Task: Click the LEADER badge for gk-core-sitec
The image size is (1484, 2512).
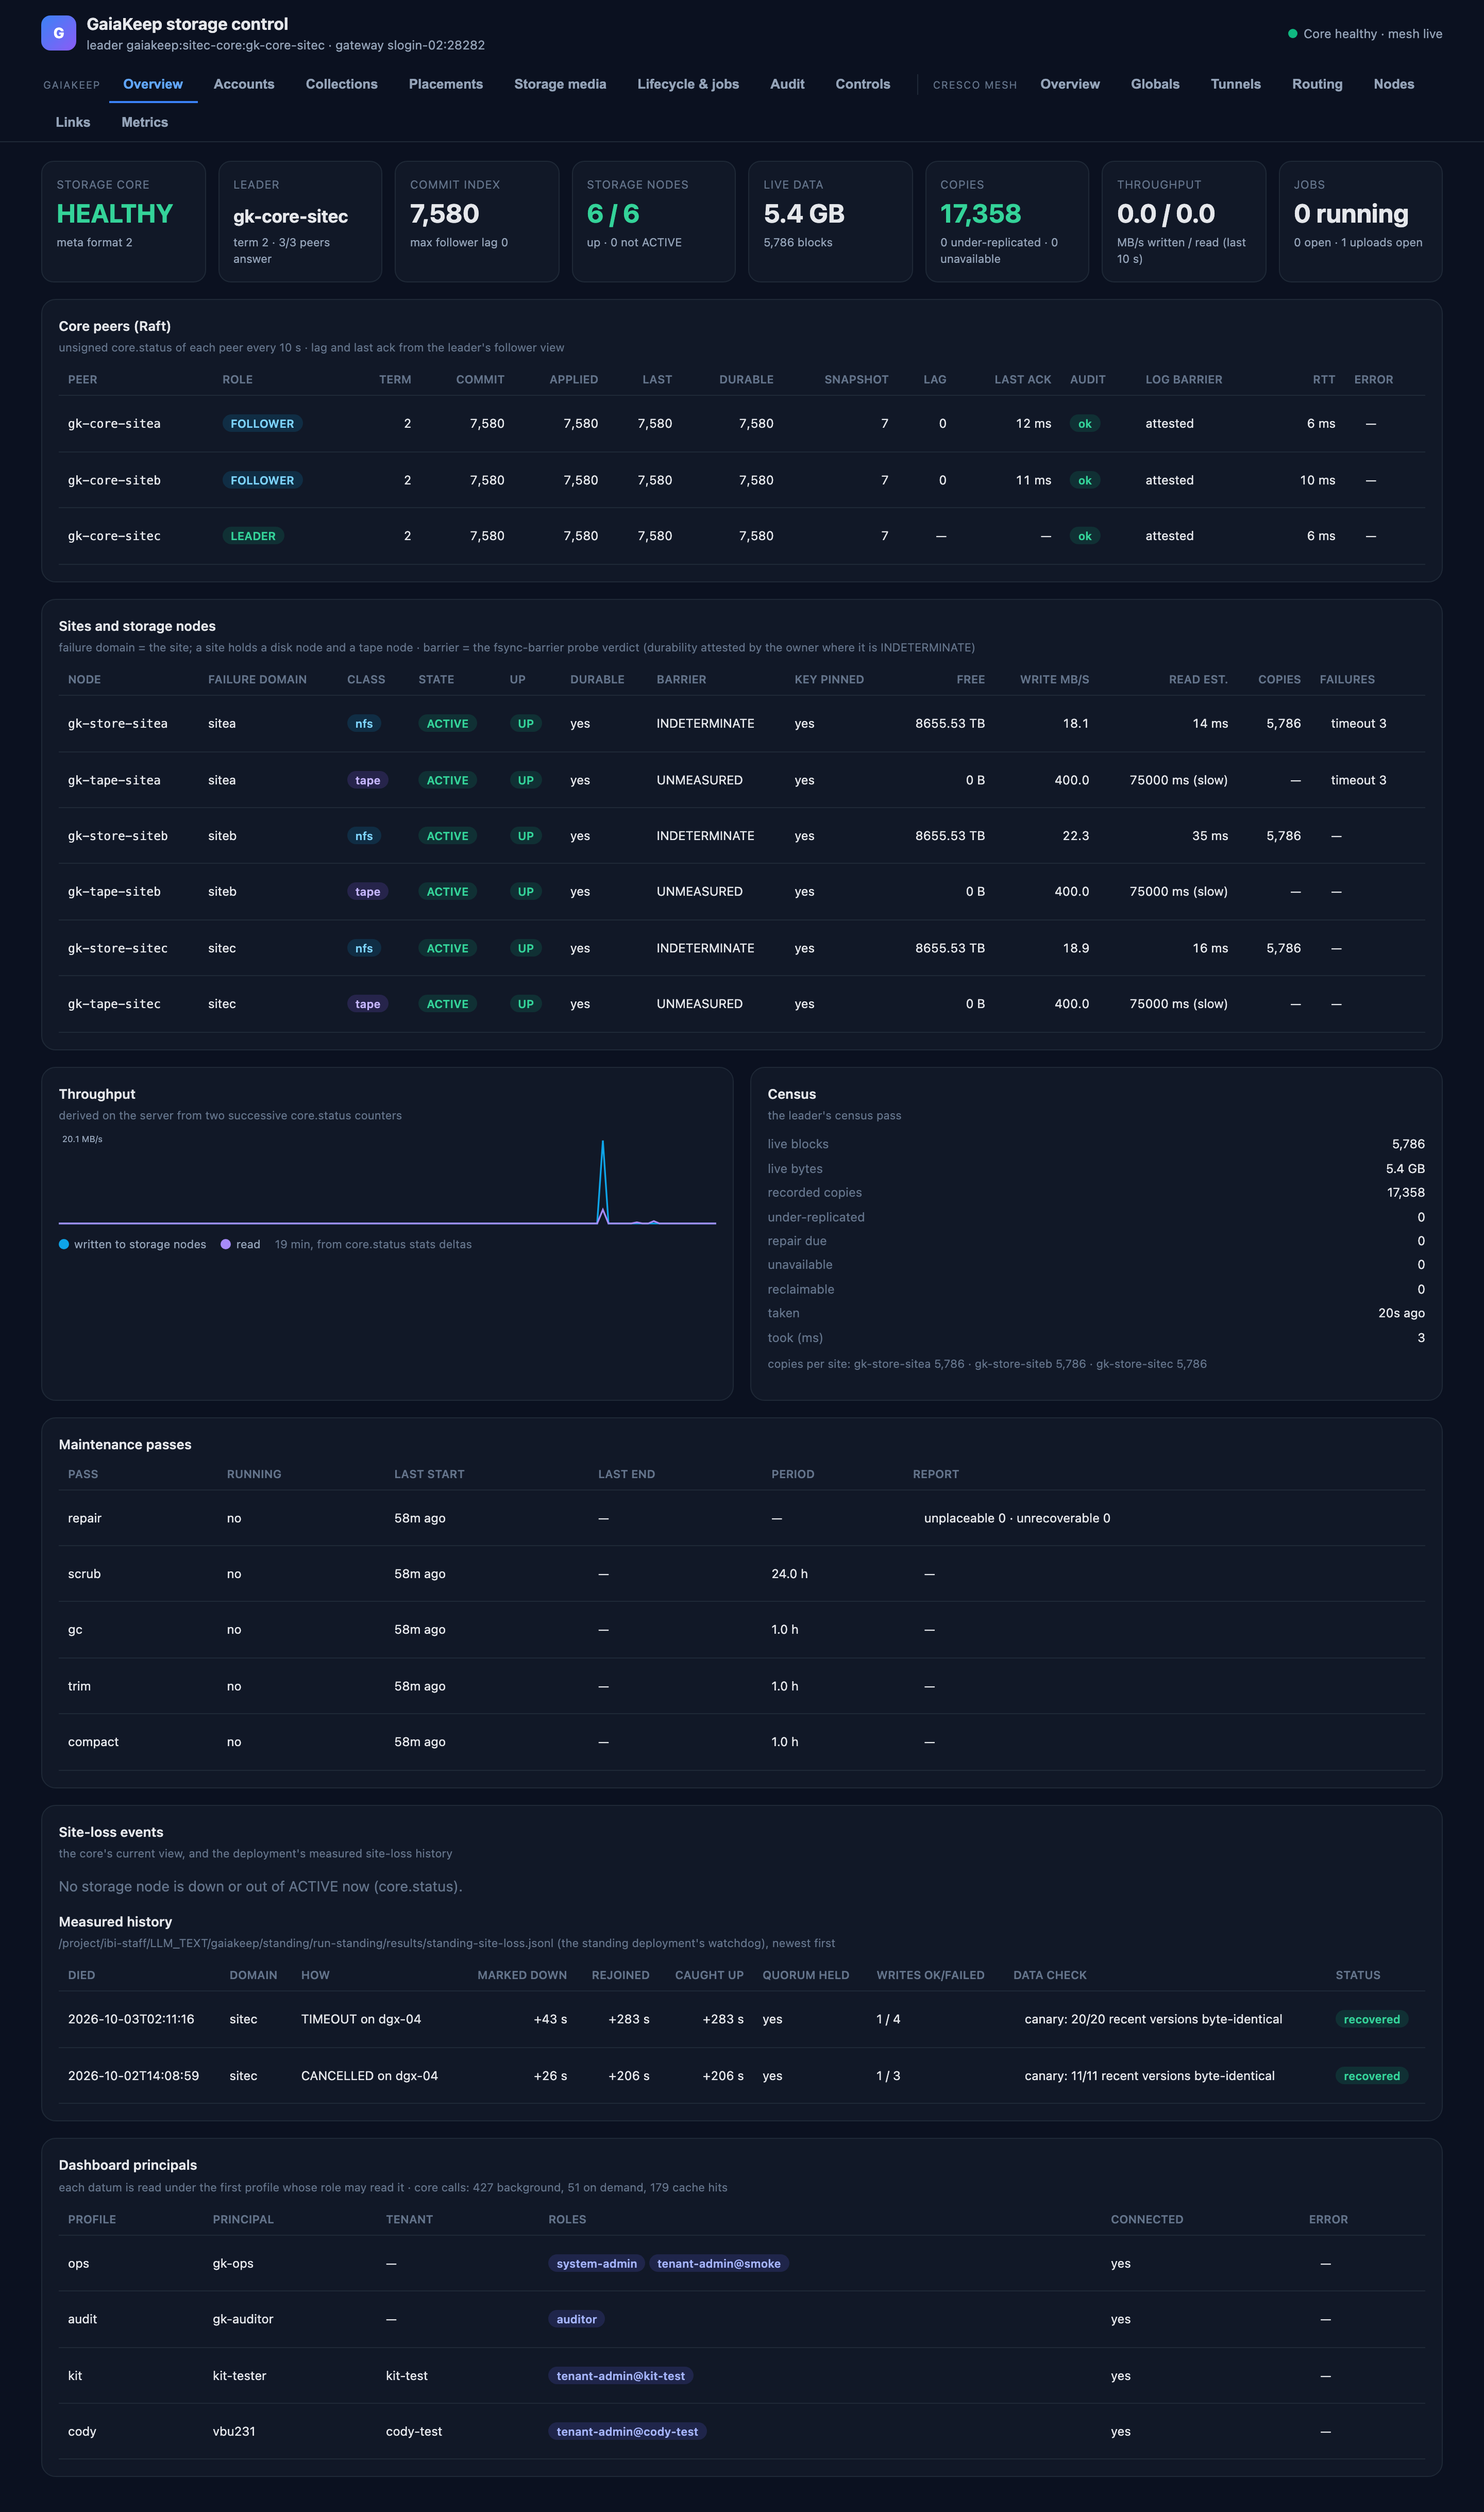Action: [x=253, y=536]
